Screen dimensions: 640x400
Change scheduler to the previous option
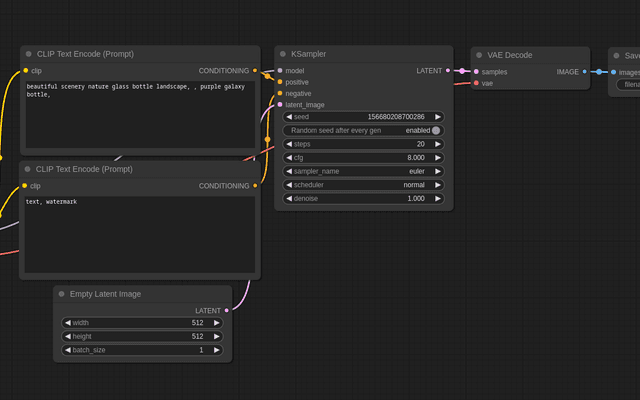click(289, 185)
